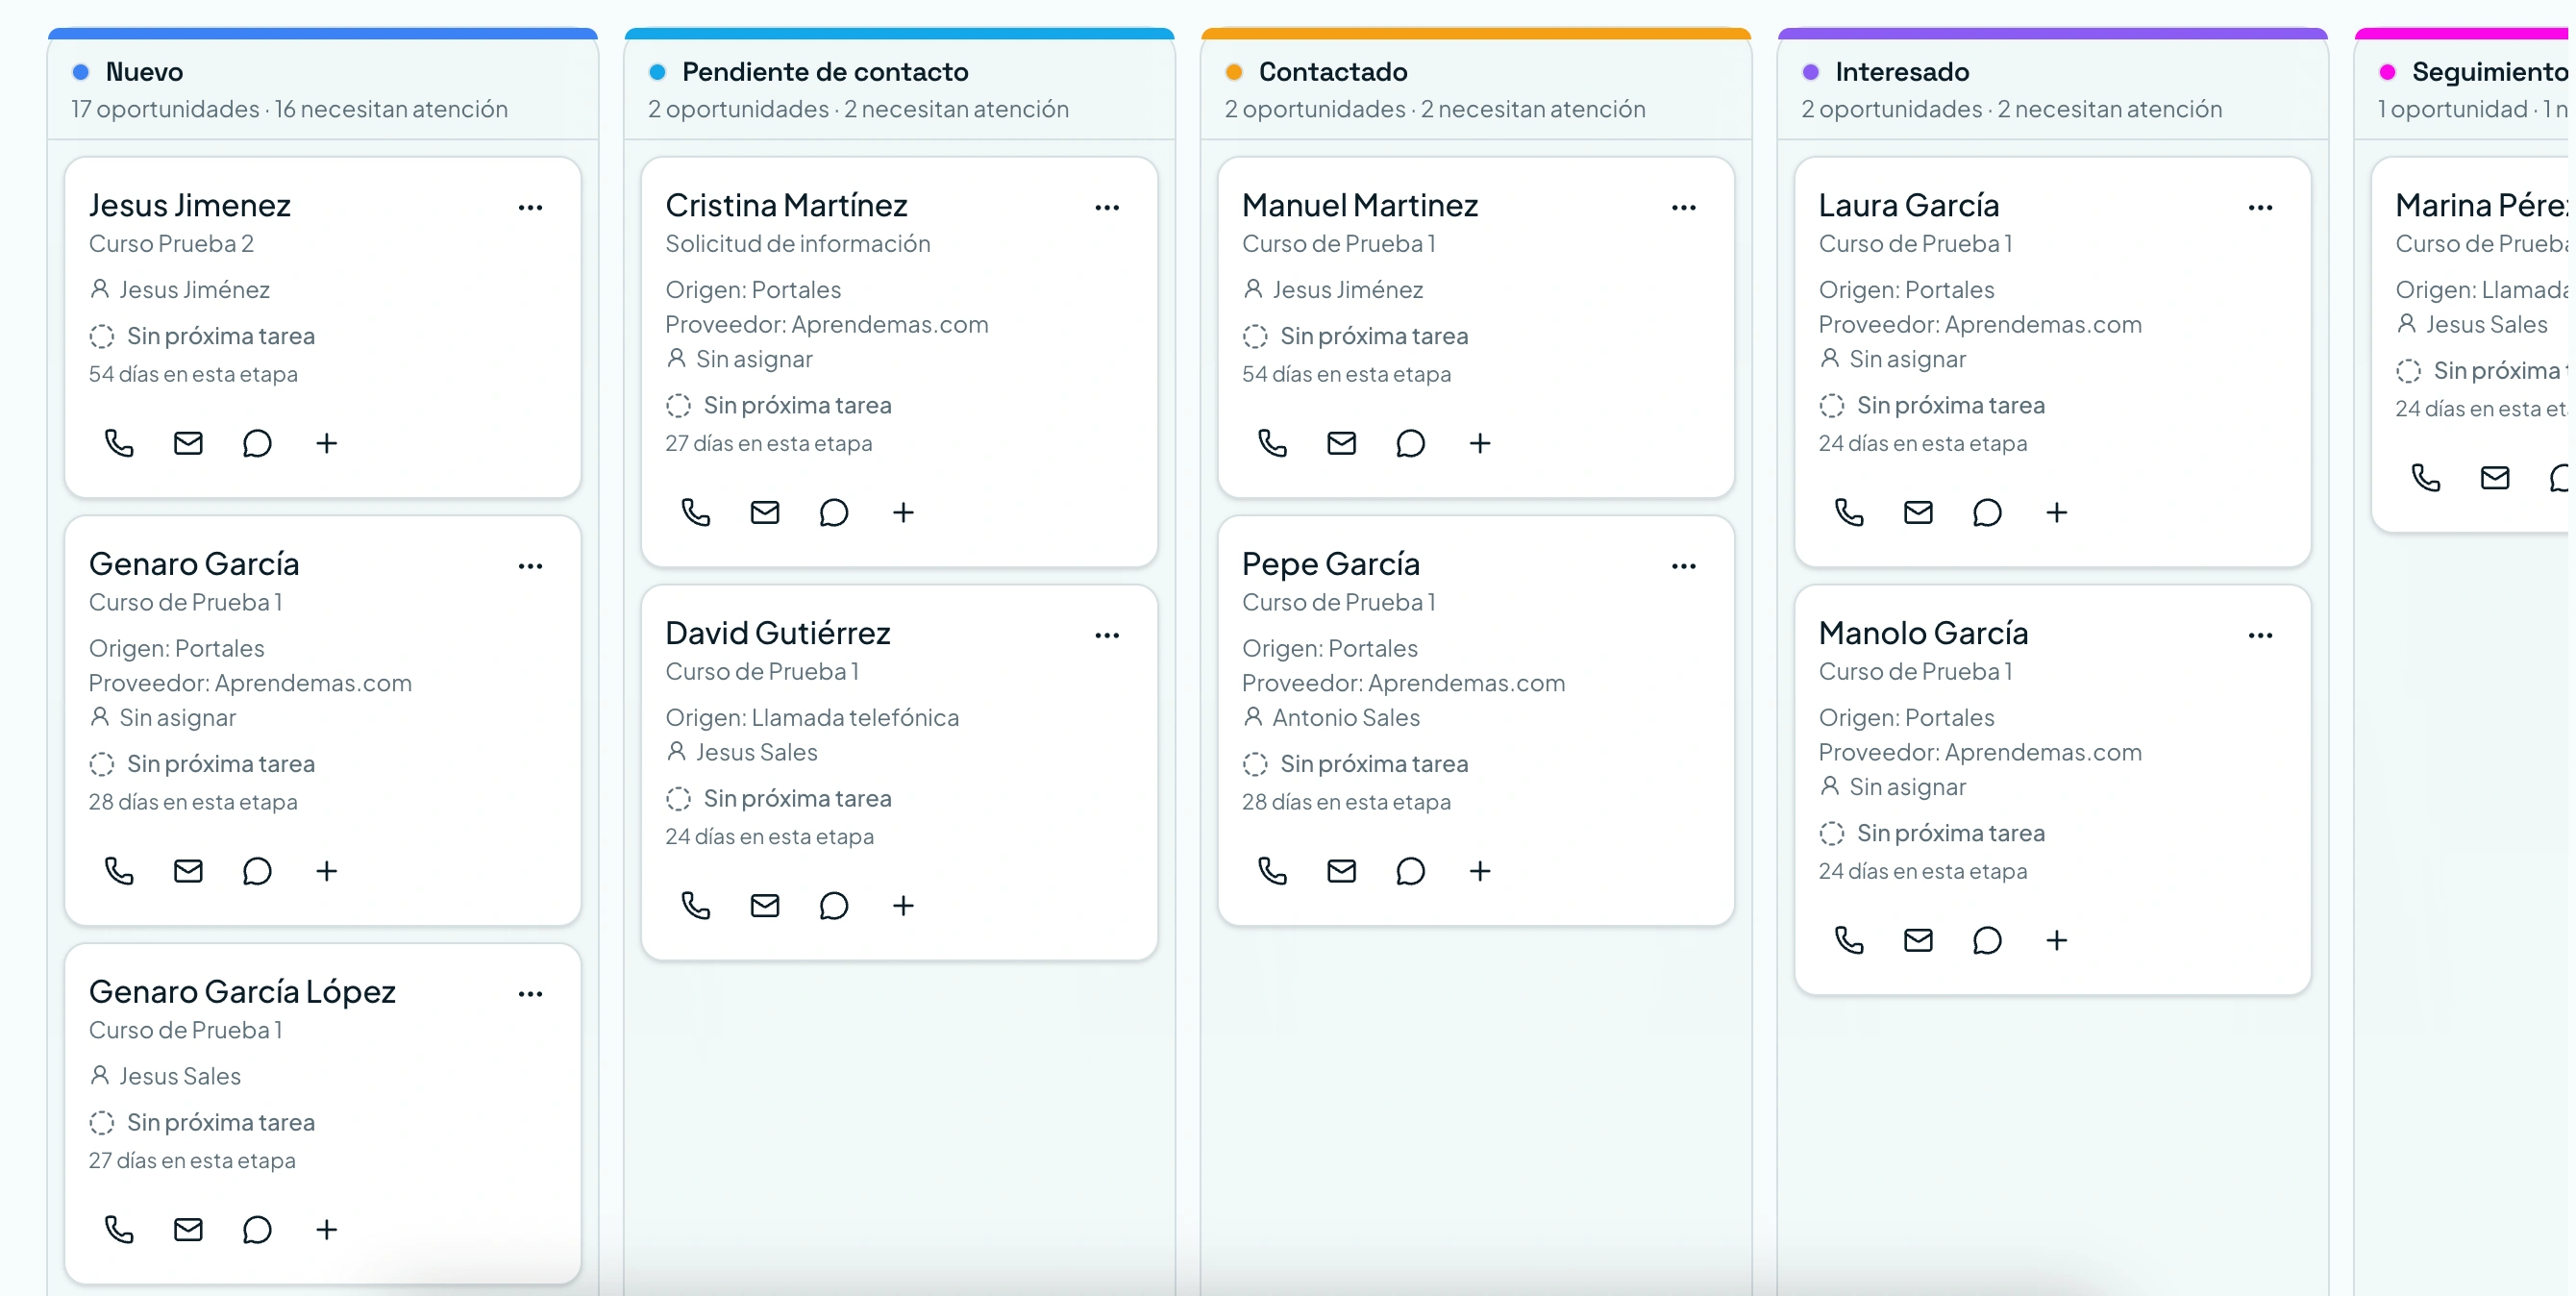
Task: Email Manuel Martinez via envelope icon
Action: point(1341,443)
